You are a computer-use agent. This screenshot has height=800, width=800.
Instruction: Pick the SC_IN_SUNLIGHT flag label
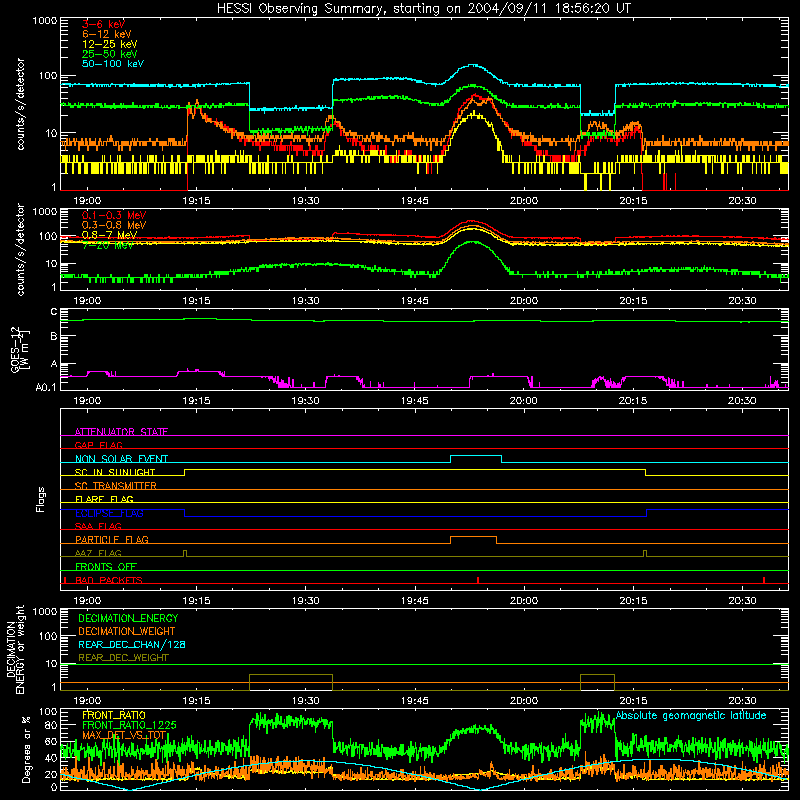(x=115, y=472)
